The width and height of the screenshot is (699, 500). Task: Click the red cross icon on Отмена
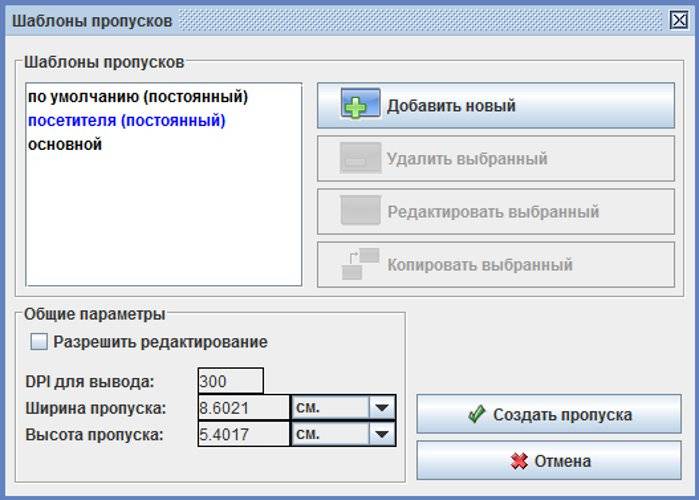(x=519, y=461)
